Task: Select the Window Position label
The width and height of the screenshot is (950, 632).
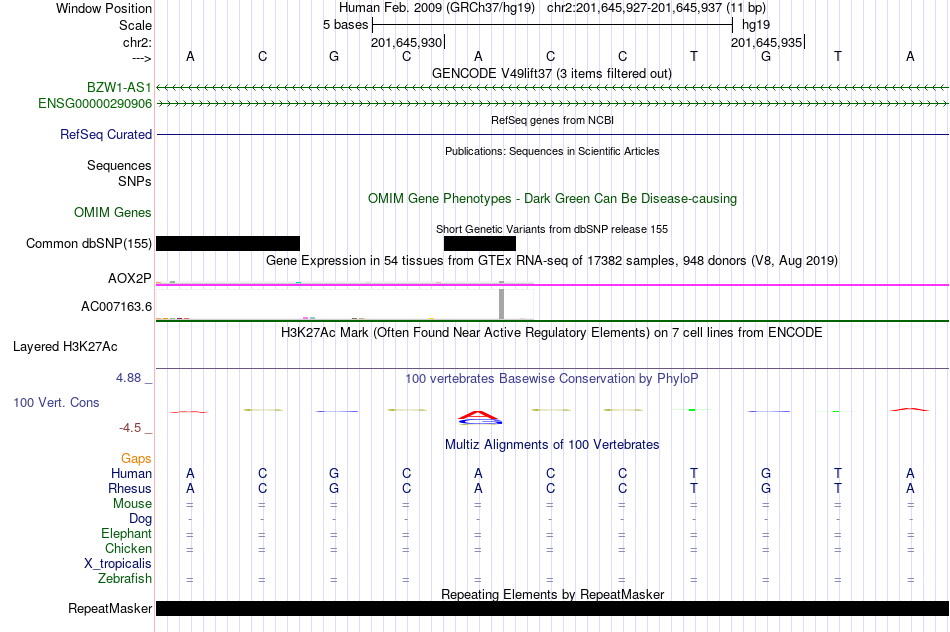Action: (104, 8)
